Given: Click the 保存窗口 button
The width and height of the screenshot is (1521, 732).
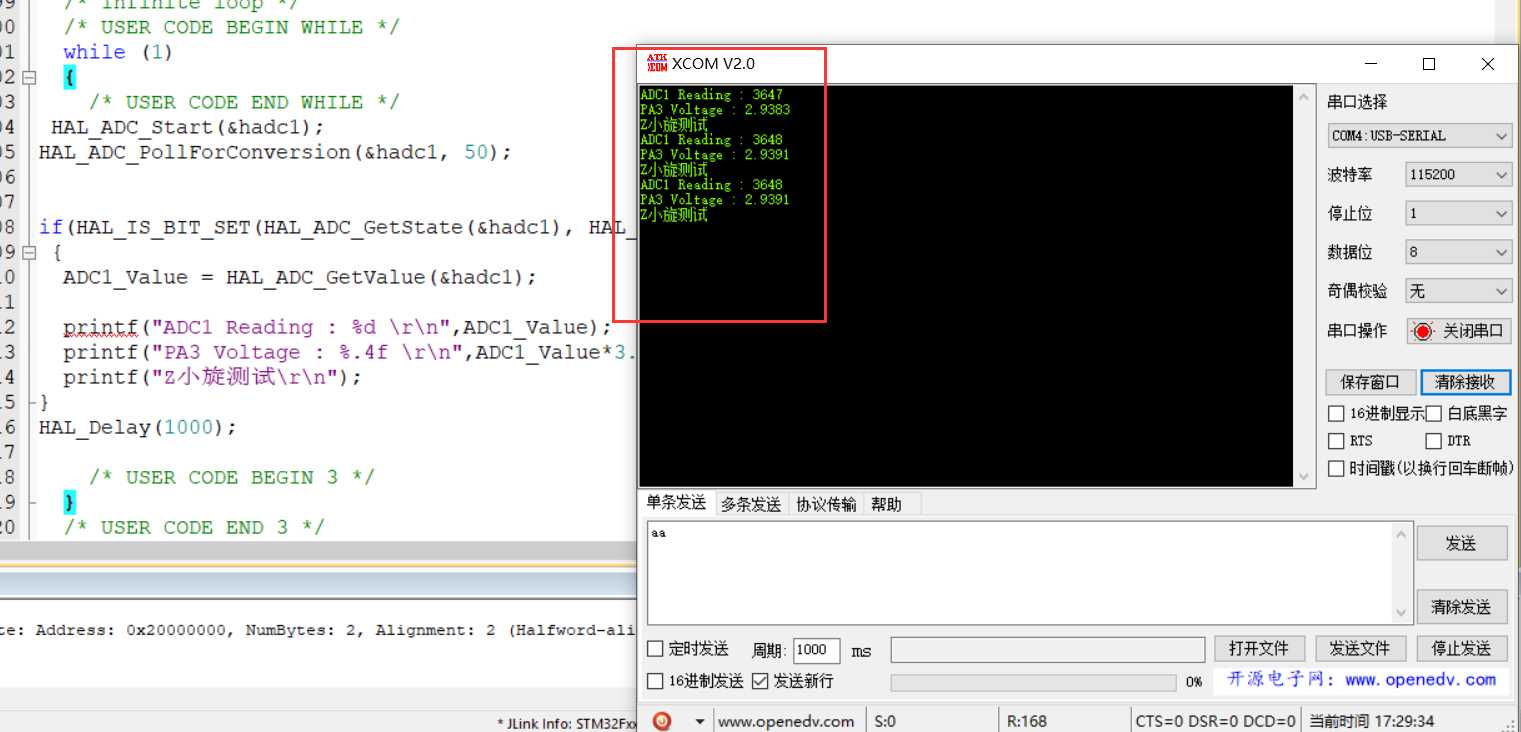Looking at the screenshot, I should coord(1371,382).
